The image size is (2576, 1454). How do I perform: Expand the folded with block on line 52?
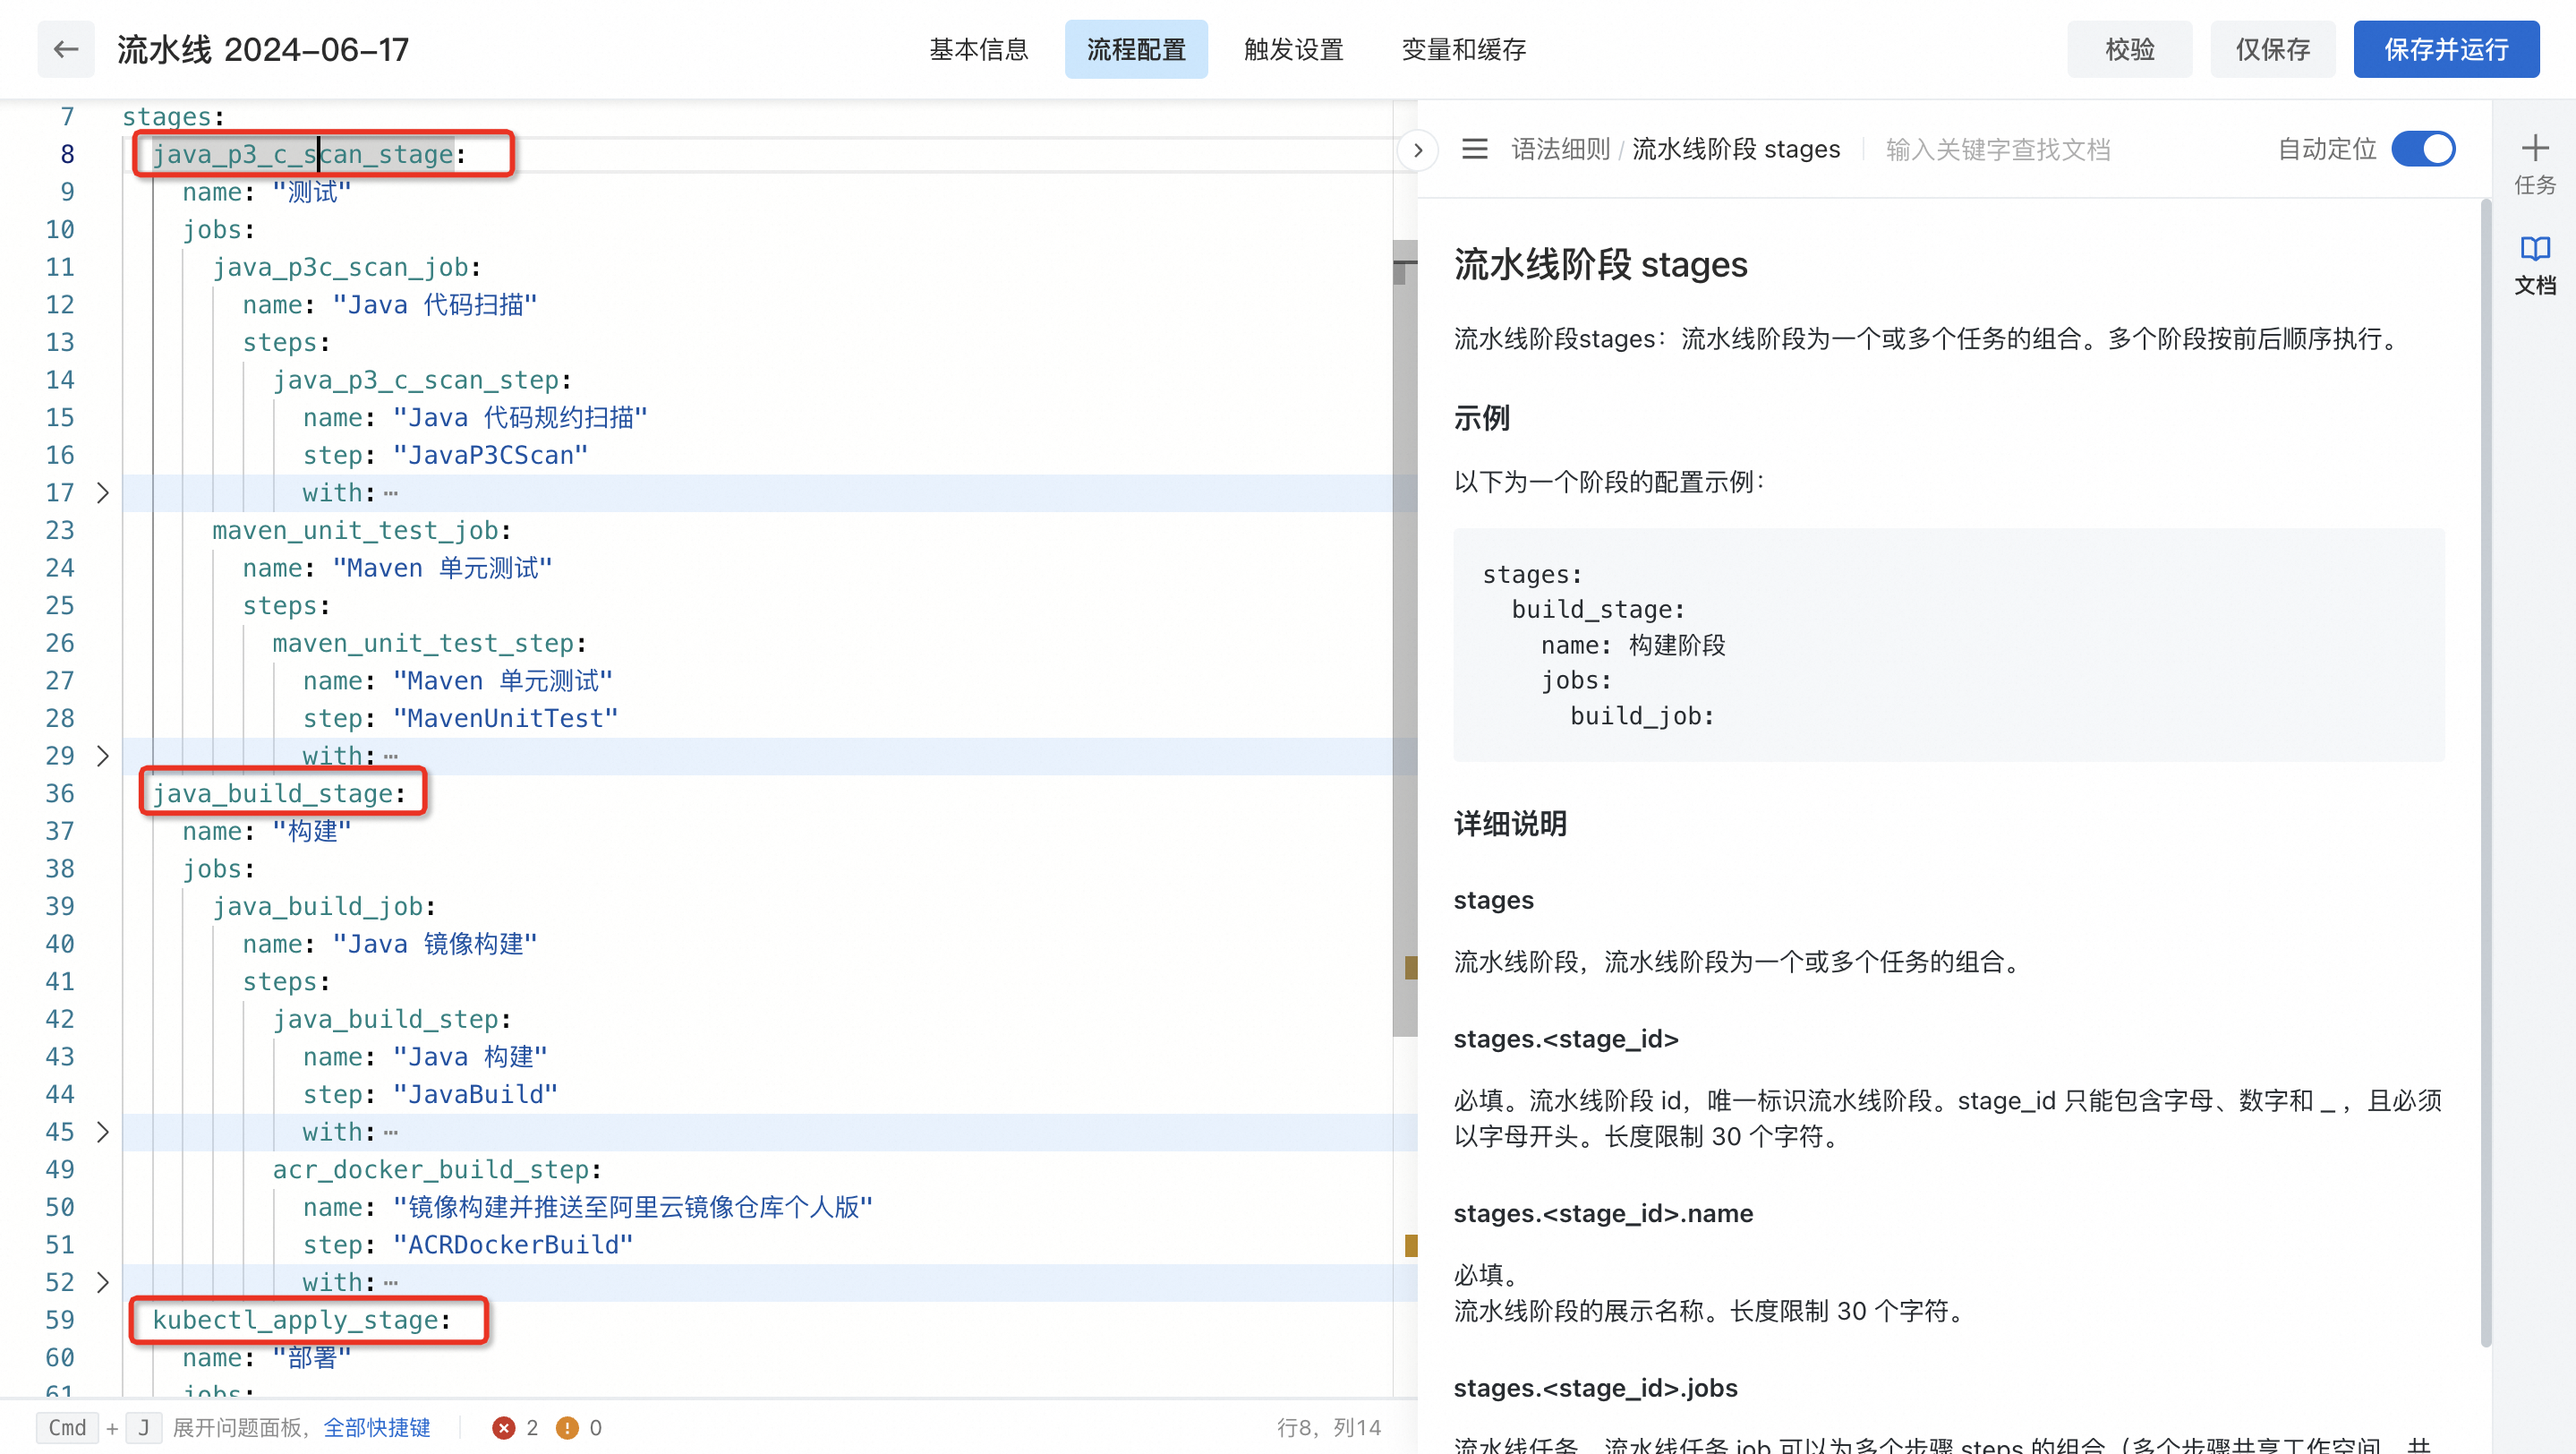point(102,1282)
